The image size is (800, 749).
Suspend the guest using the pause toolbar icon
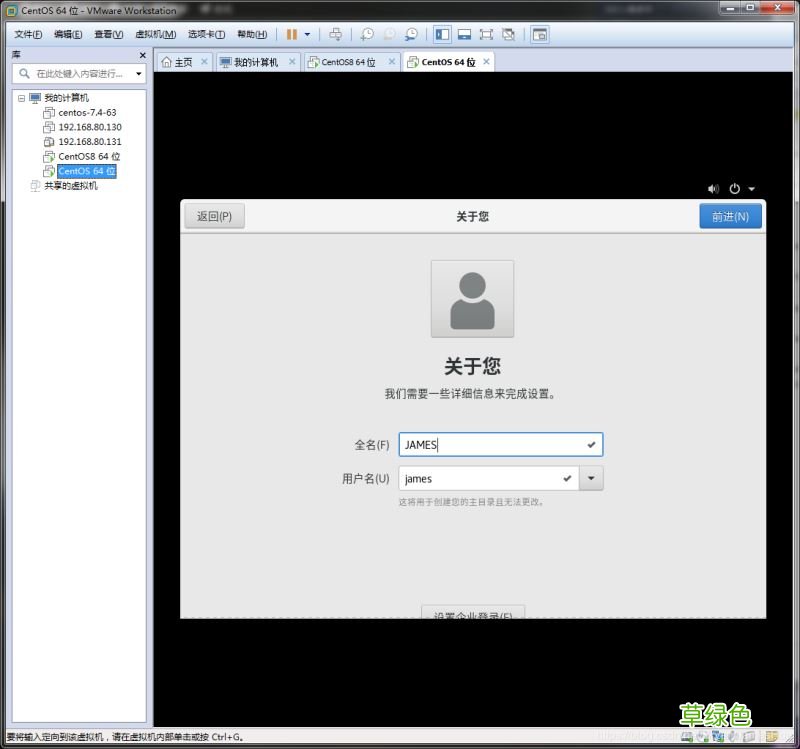click(x=290, y=33)
